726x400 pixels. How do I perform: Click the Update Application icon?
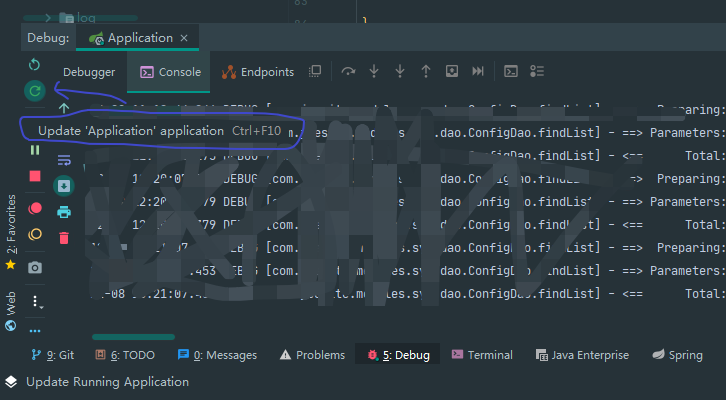35,91
